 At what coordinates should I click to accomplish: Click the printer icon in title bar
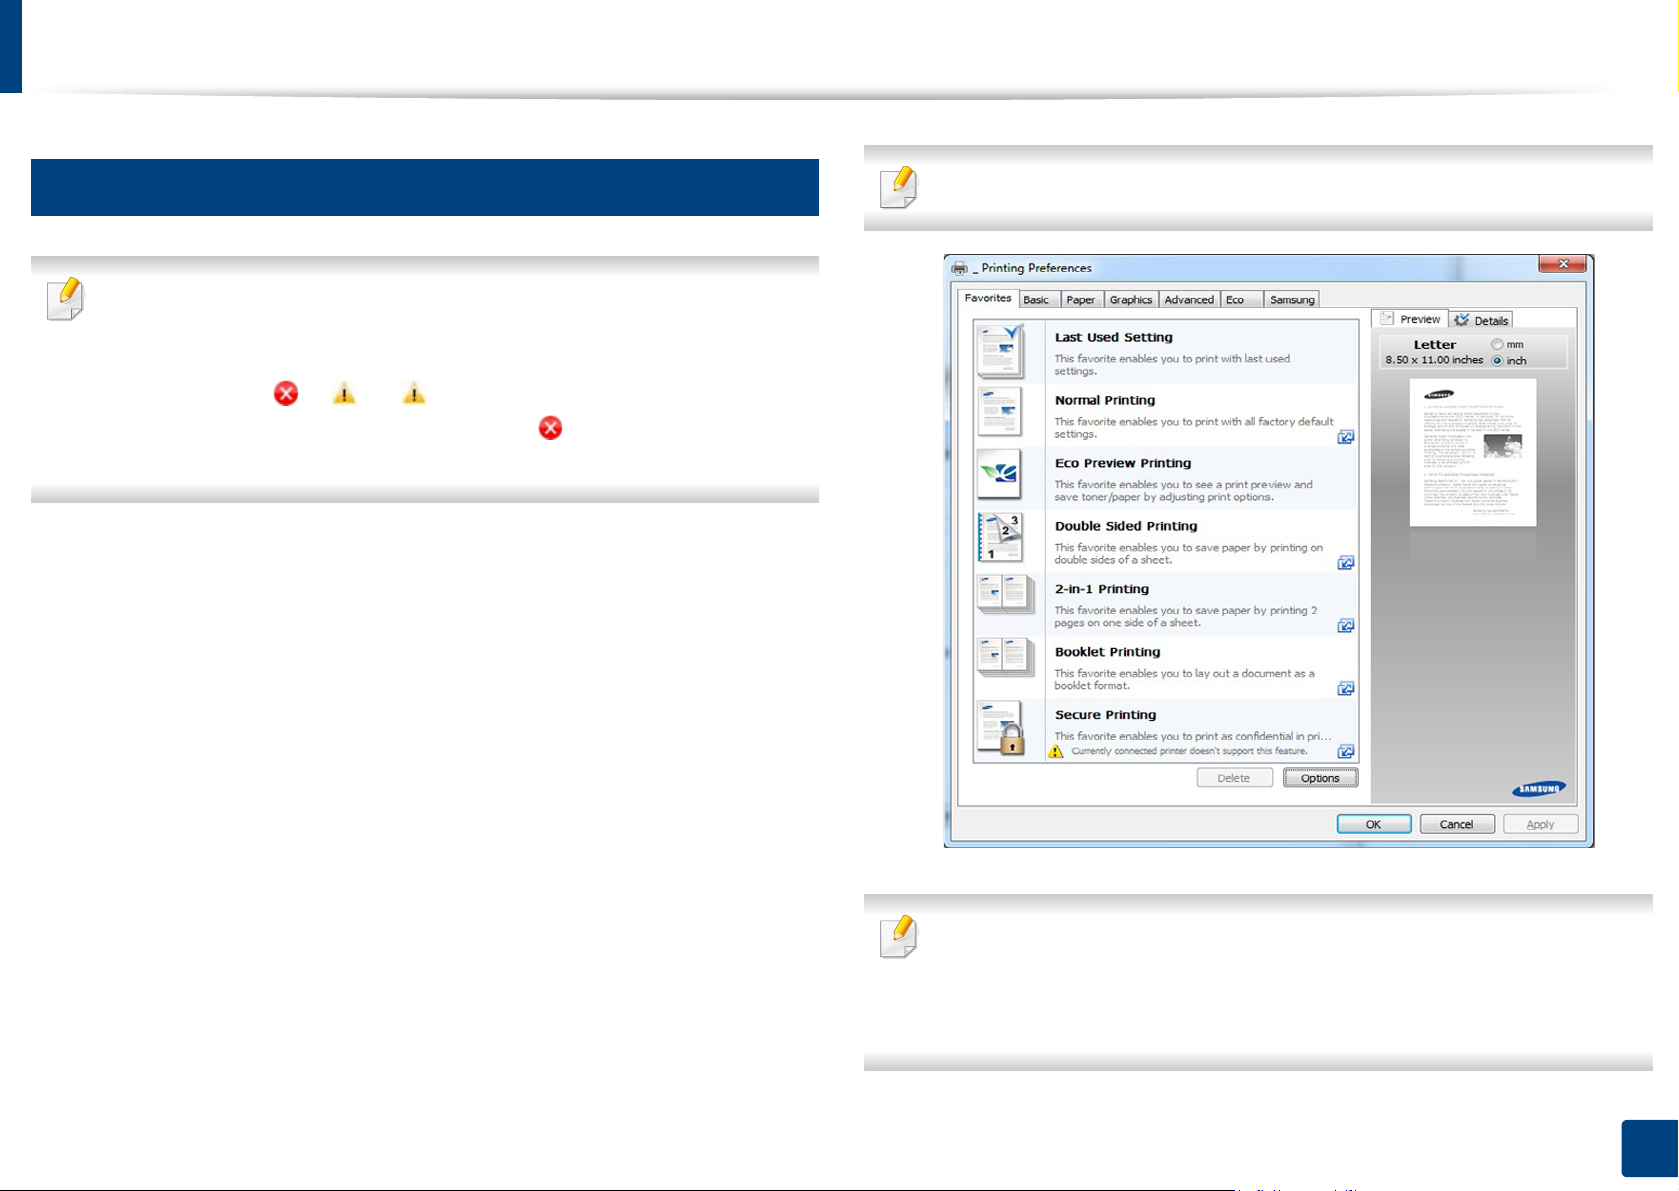click(960, 268)
